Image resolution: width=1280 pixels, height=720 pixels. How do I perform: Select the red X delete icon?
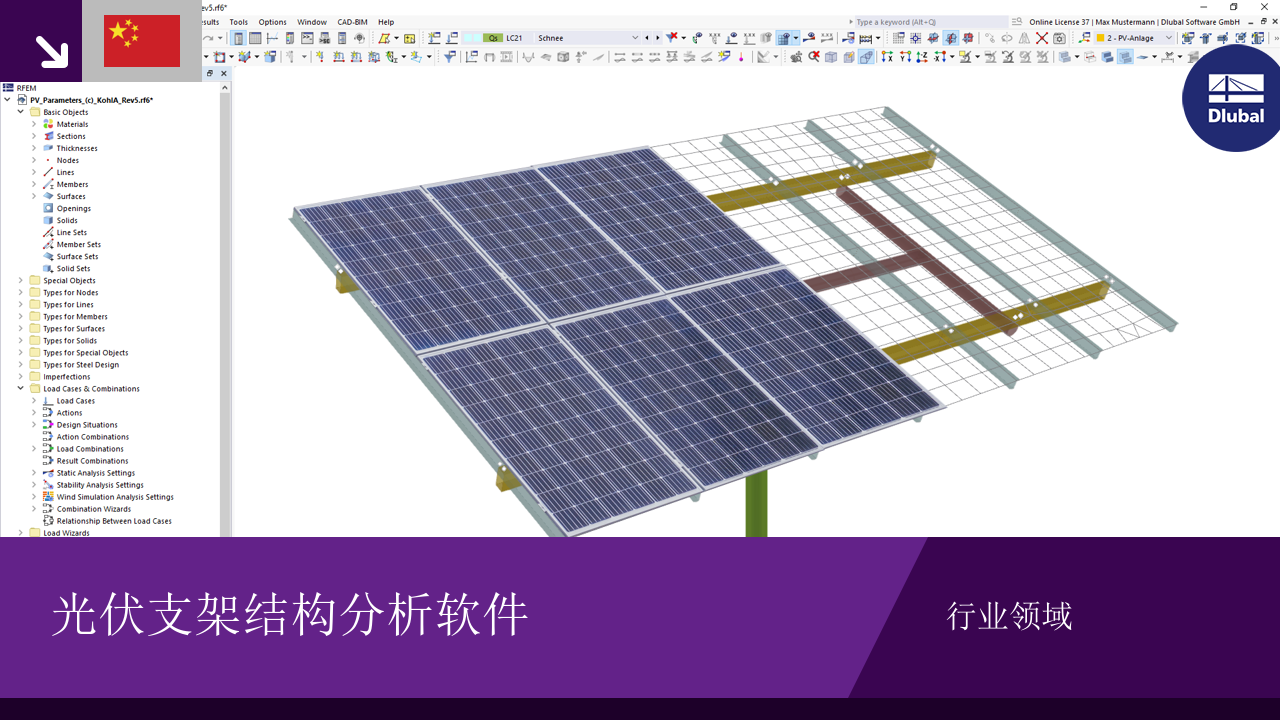(x=1042, y=38)
